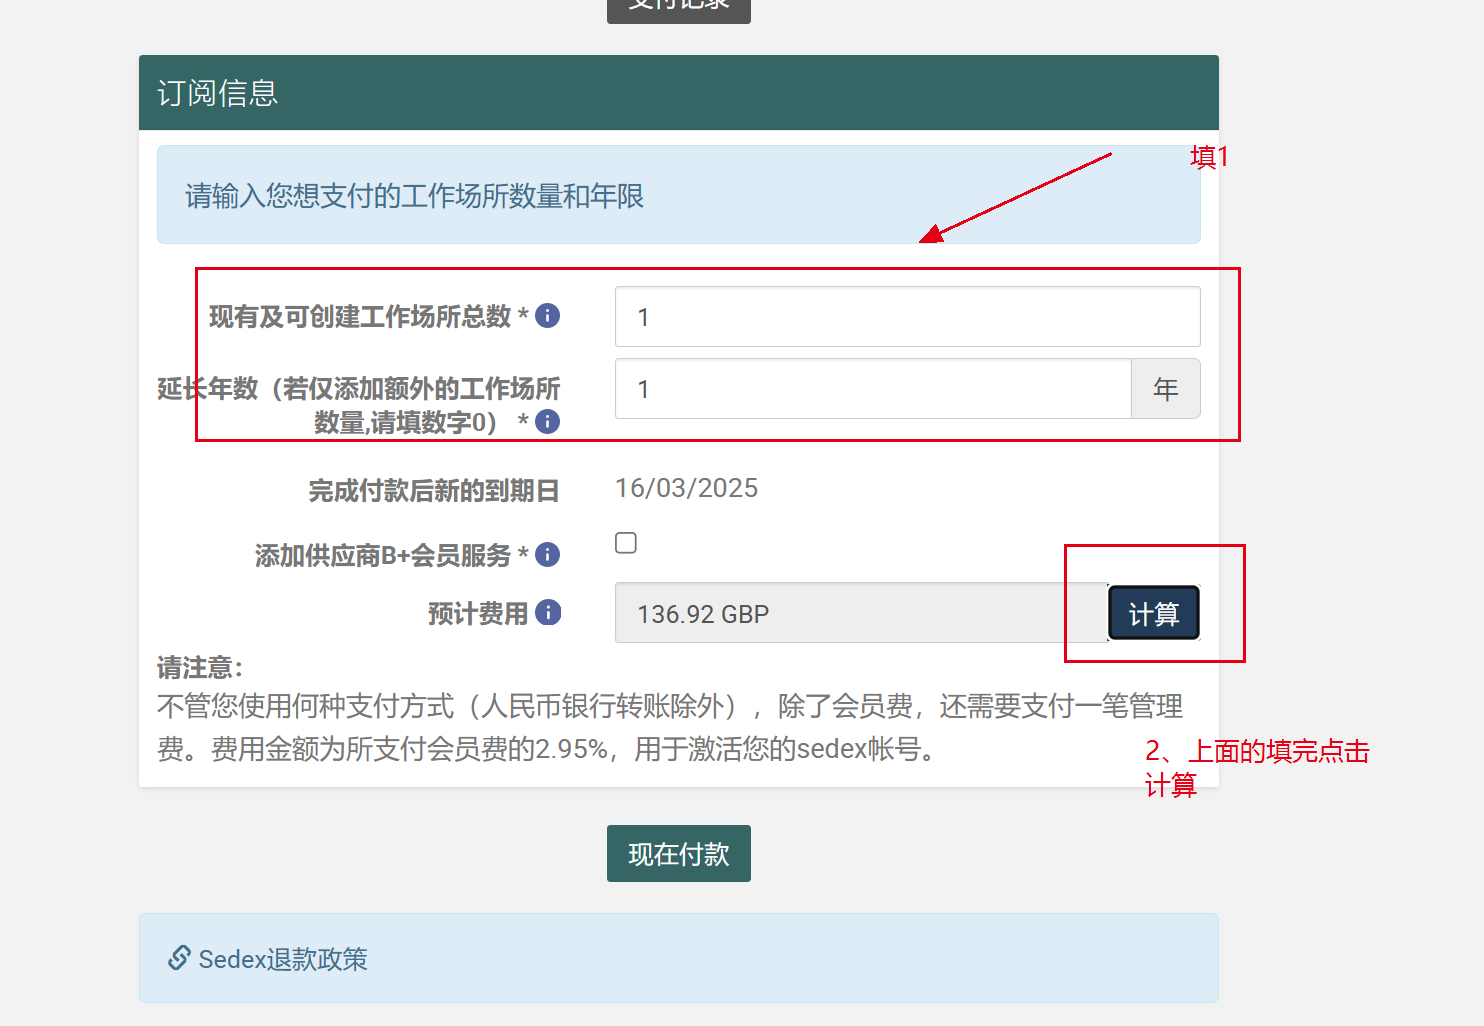Click info icon beside 现有及可创建工作场所总数

point(547,316)
